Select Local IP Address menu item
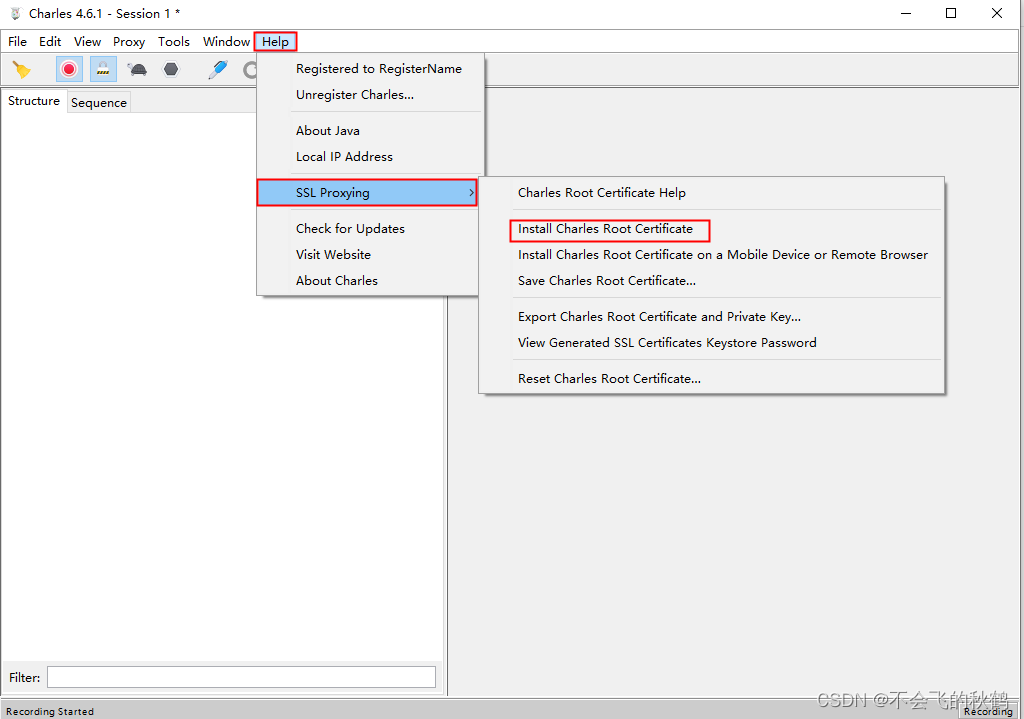The width and height of the screenshot is (1024, 719). coord(370,157)
